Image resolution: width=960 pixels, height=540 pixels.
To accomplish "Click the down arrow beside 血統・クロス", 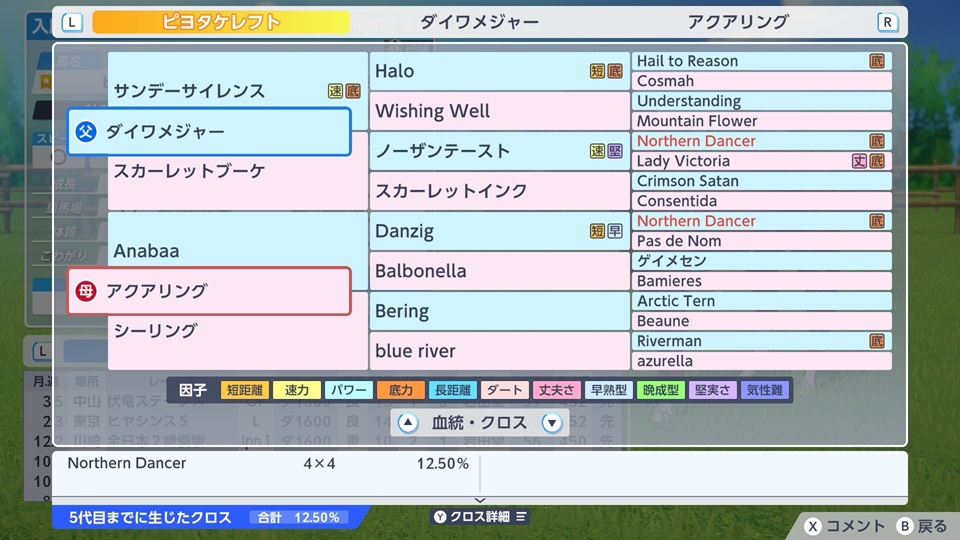I will pos(552,422).
